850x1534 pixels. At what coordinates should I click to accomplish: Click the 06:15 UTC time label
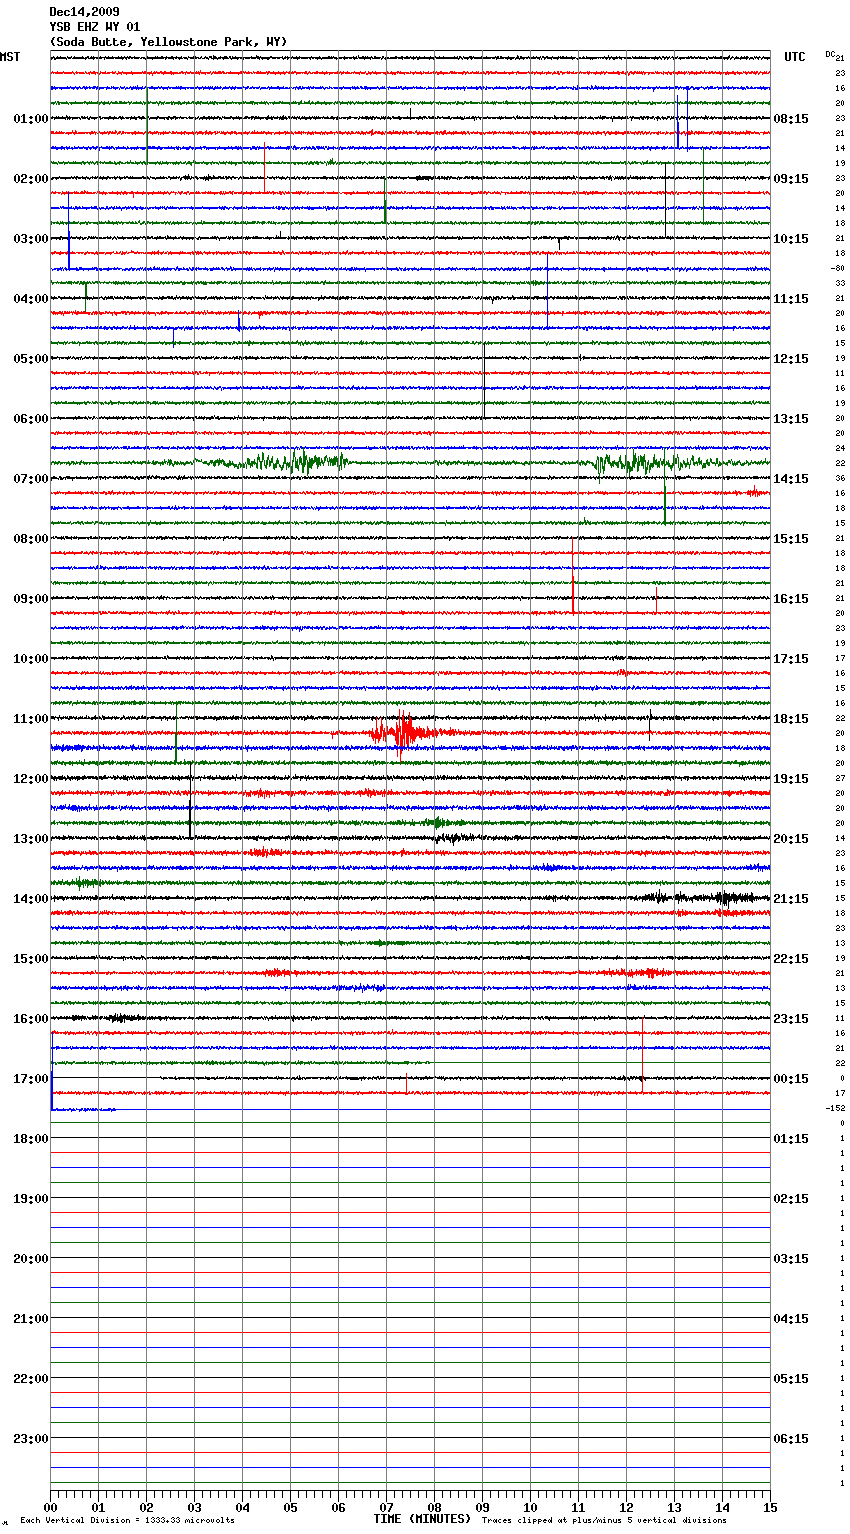click(791, 1439)
